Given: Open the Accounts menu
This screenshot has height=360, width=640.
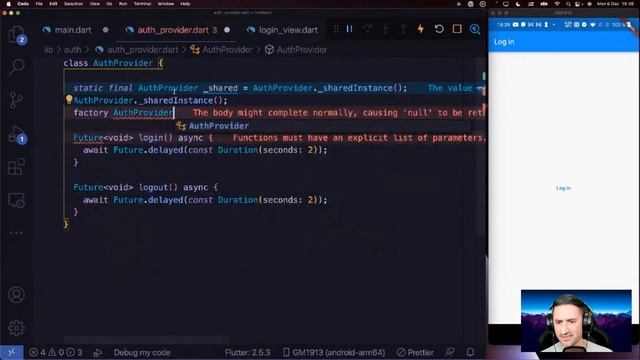Looking at the screenshot, I should click(x=16, y=295).
